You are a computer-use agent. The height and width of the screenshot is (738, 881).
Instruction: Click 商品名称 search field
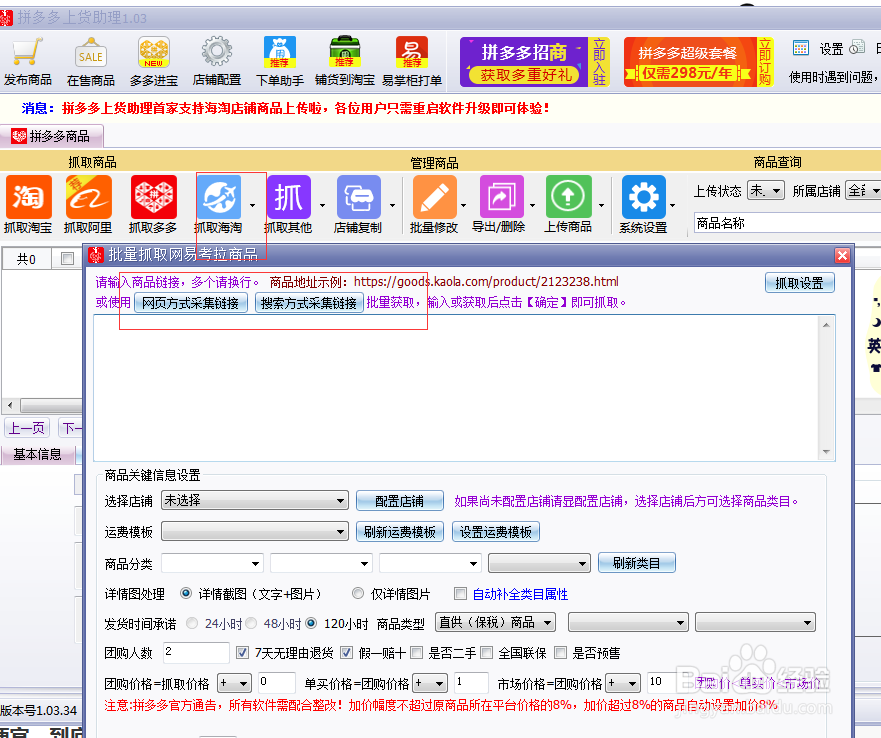tap(787, 223)
